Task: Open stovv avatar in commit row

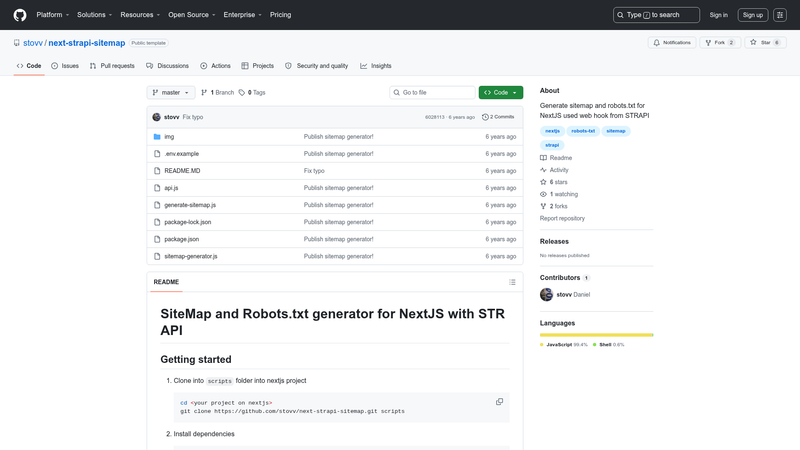Action: 157,117
